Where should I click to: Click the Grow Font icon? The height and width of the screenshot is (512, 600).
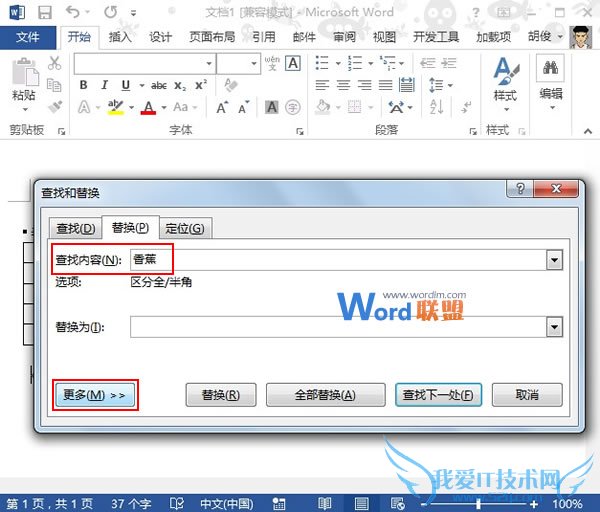click(222, 108)
